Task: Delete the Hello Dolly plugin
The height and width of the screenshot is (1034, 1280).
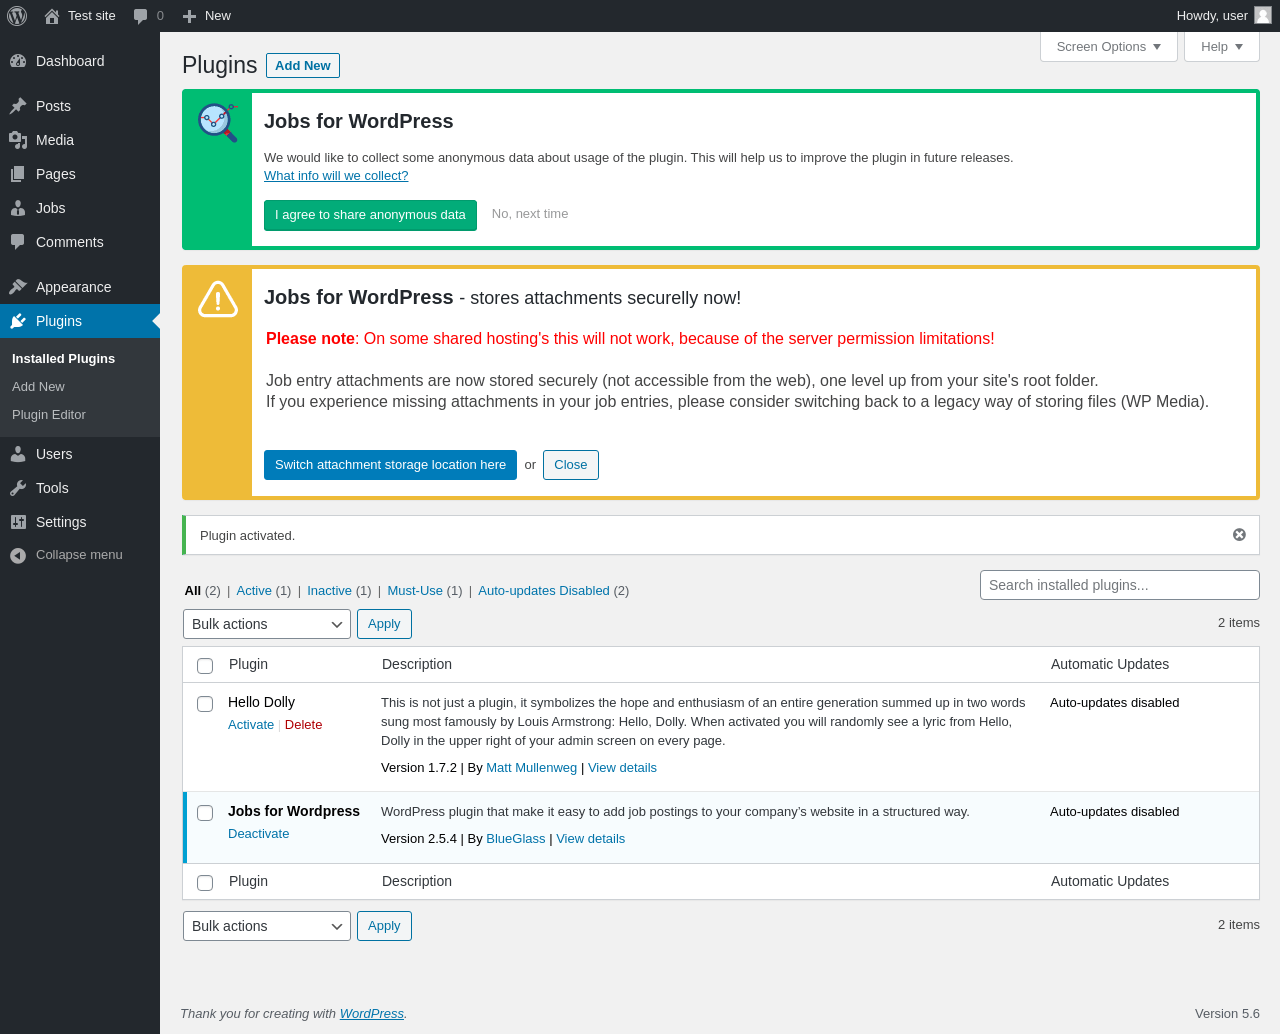Action: point(303,725)
